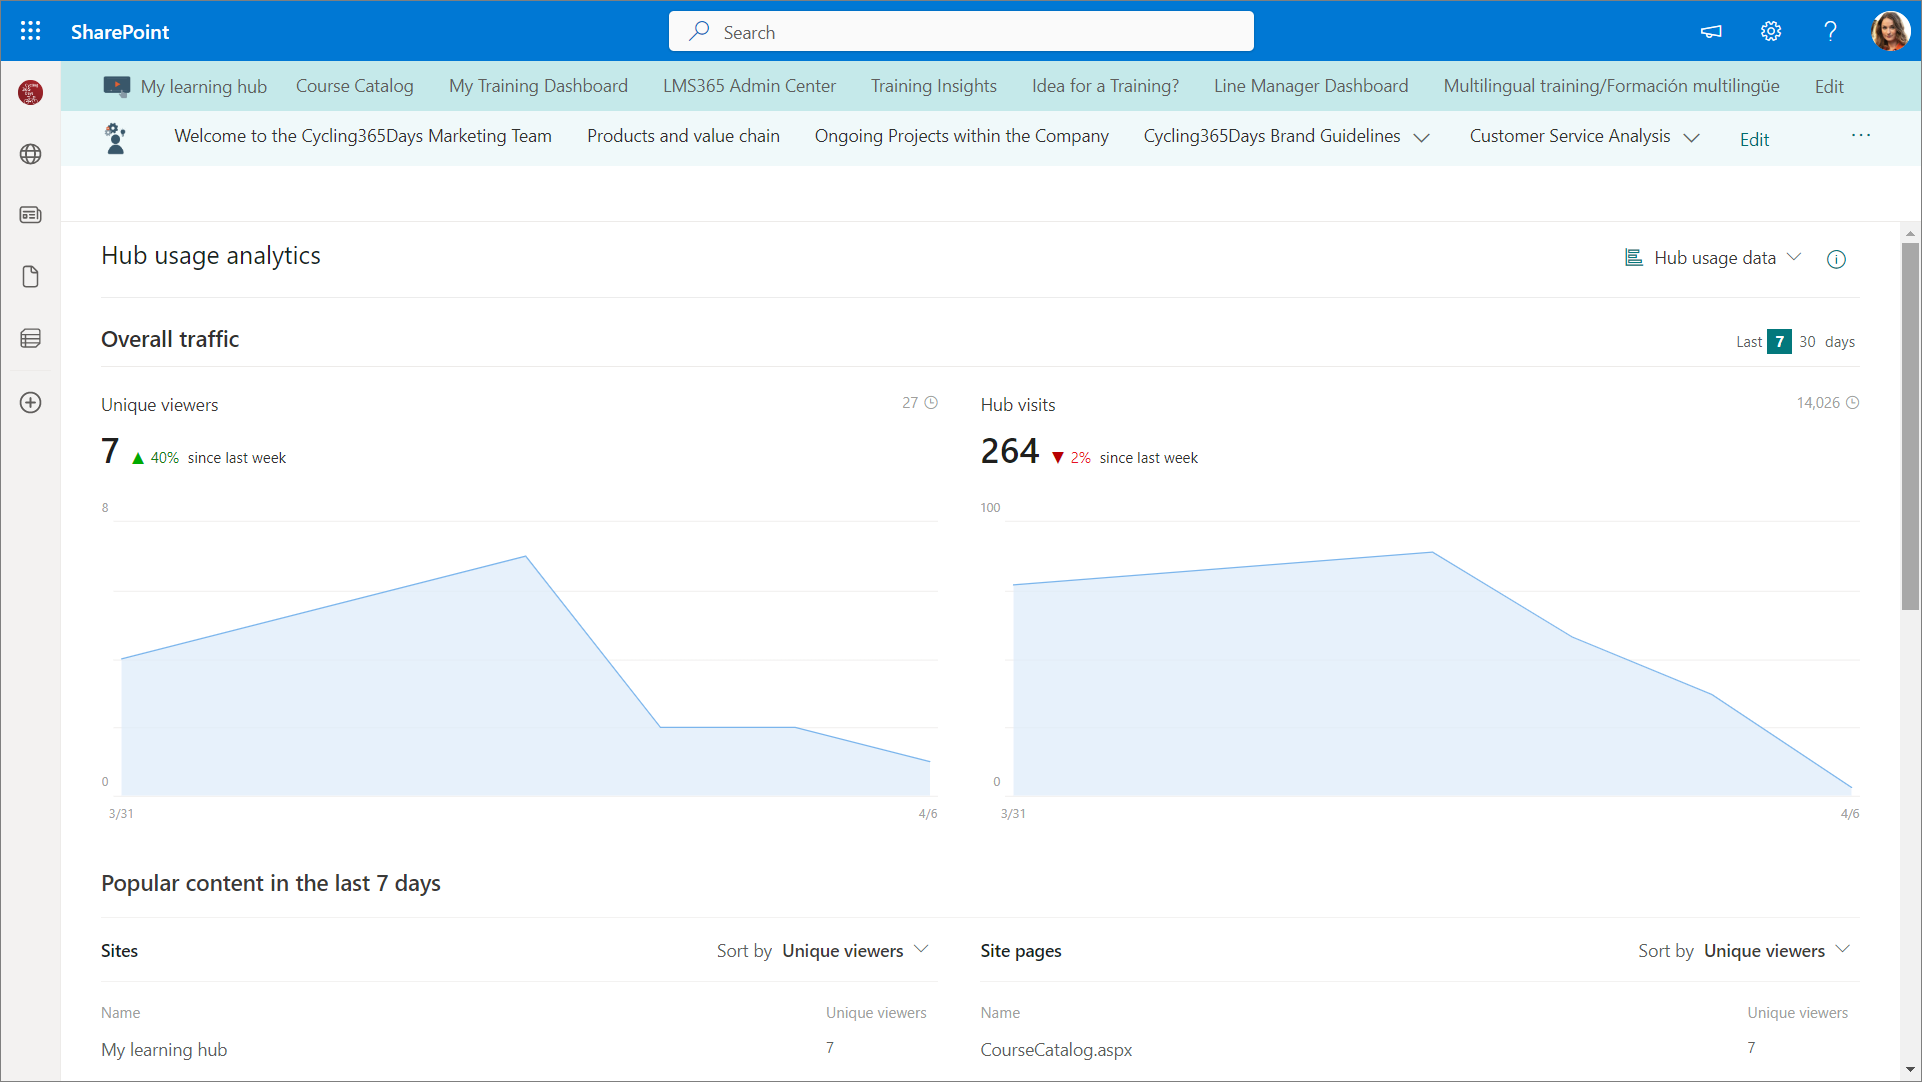Click the clock icon next to 14,026

[x=1852, y=403]
